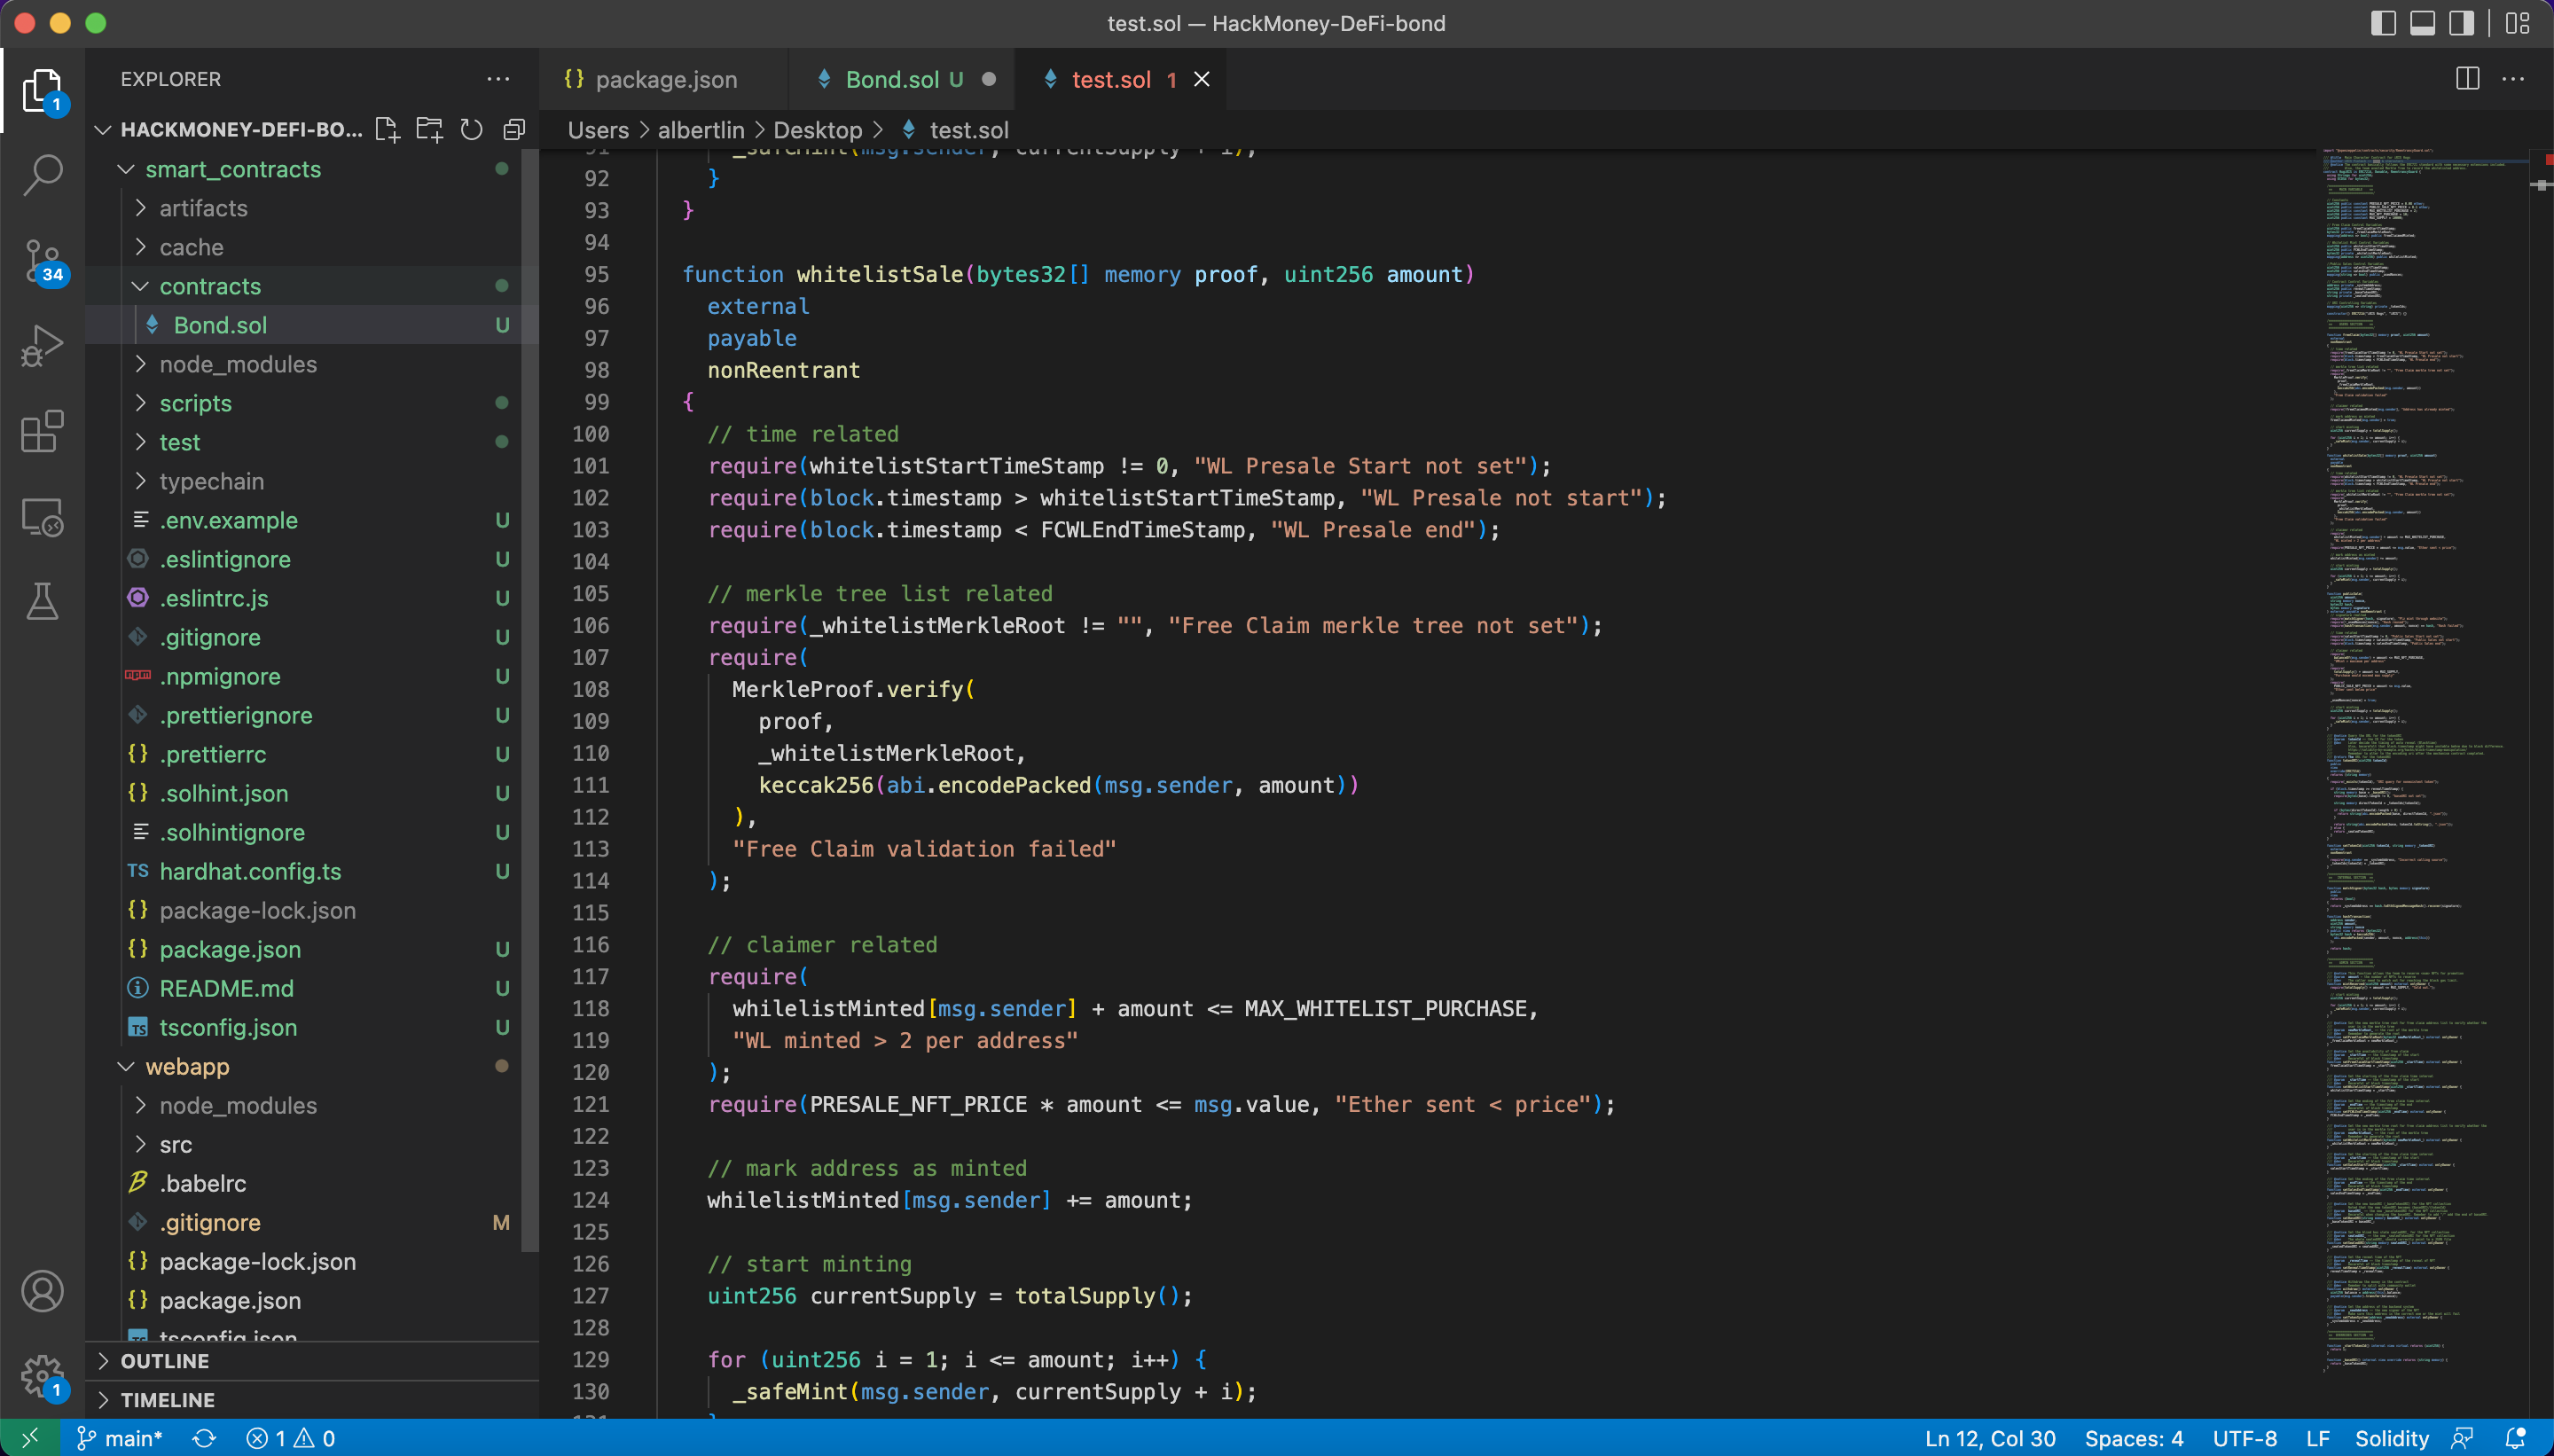
Task: Toggle secondary side bar layout icon
Action: point(2462,23)
